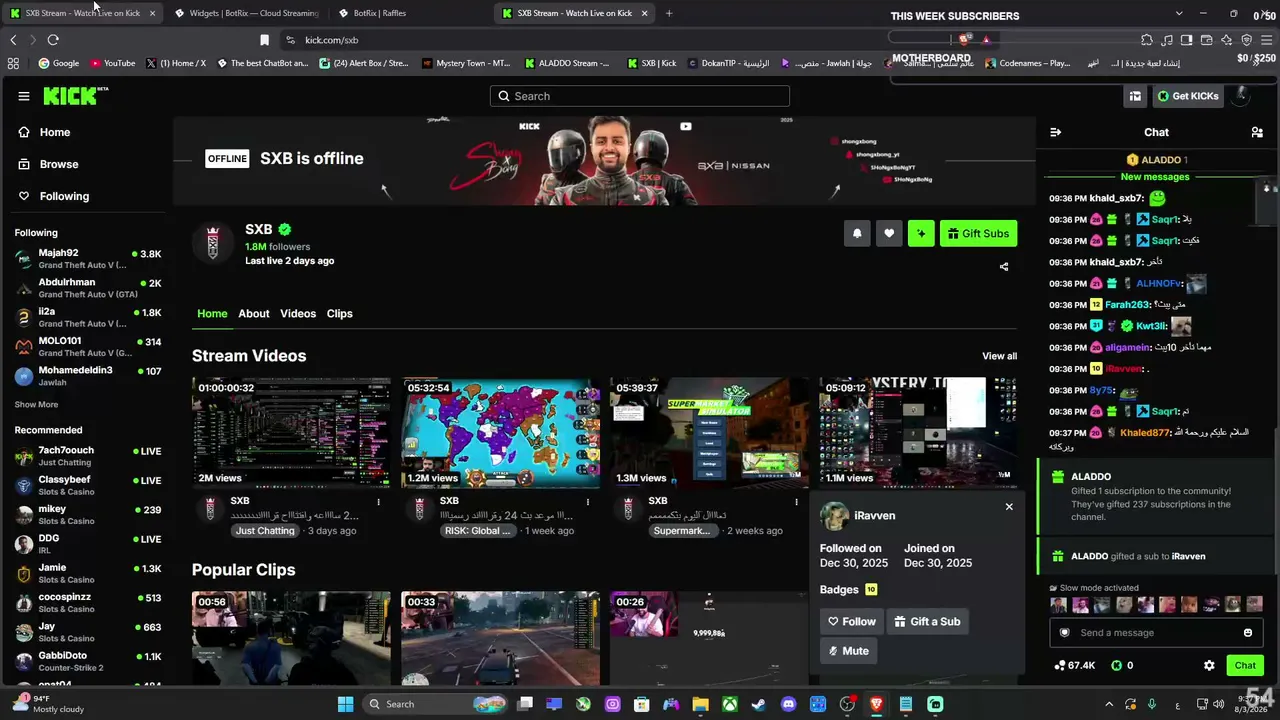The image size is (1280, 720).
Task: Reload the page with refresh icon
Action: [x=53, y=40]
